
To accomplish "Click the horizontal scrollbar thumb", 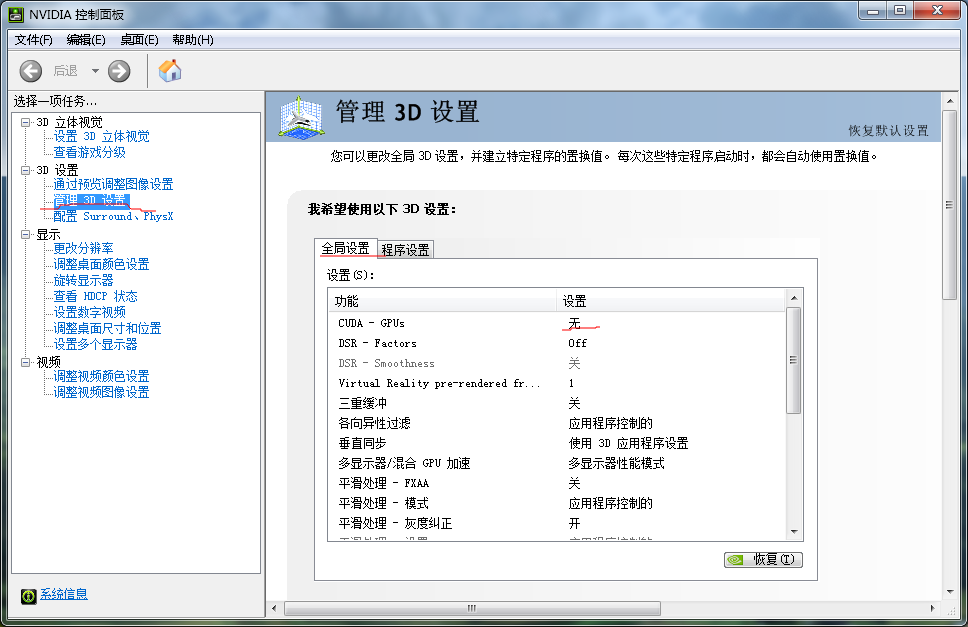I will coord(472,608).
